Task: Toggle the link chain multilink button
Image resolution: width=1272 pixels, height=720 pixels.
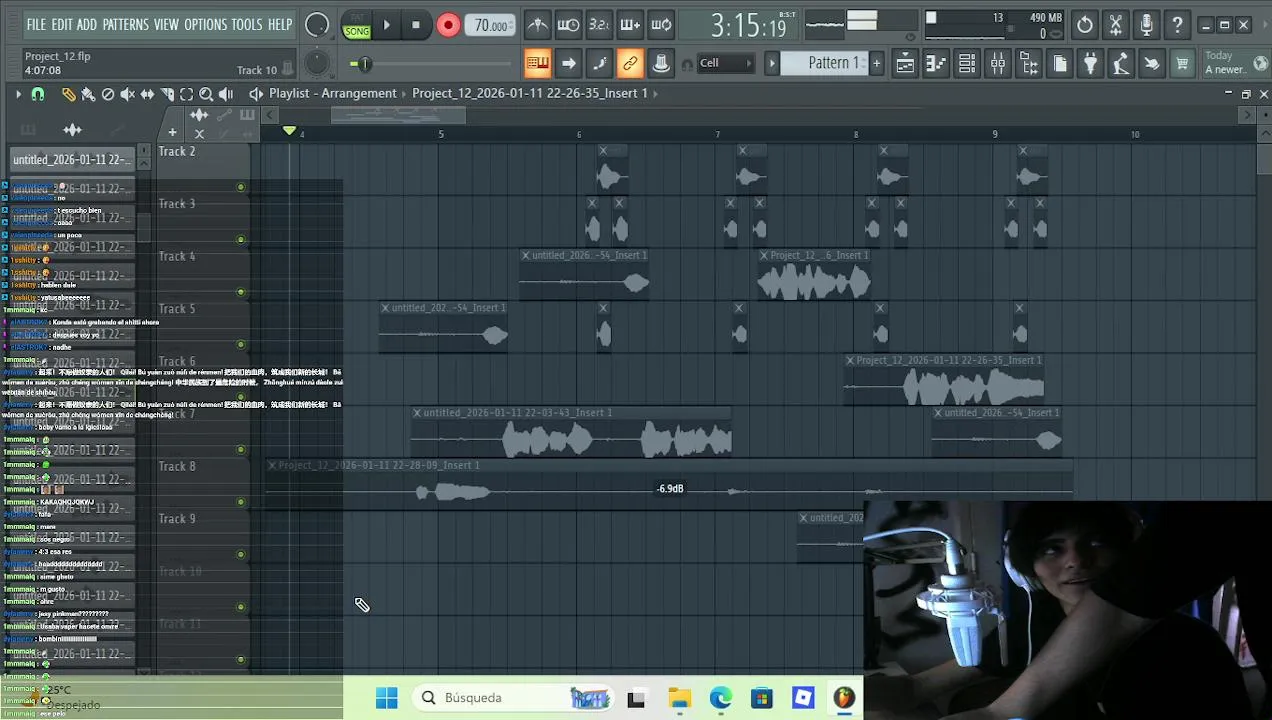Action: (x=630, y=64)
